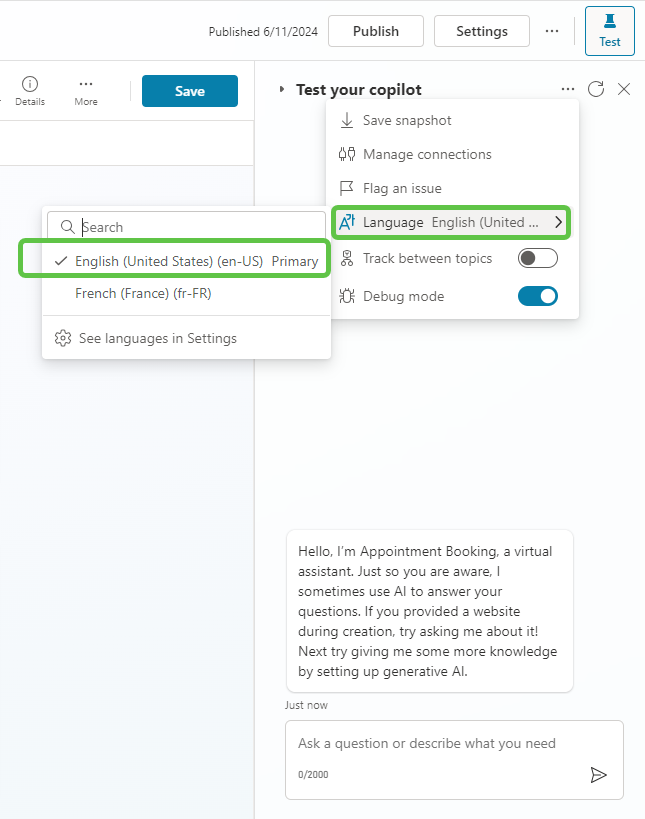
Task: Click the test panel ellipsis options icon
Action: 568,89
